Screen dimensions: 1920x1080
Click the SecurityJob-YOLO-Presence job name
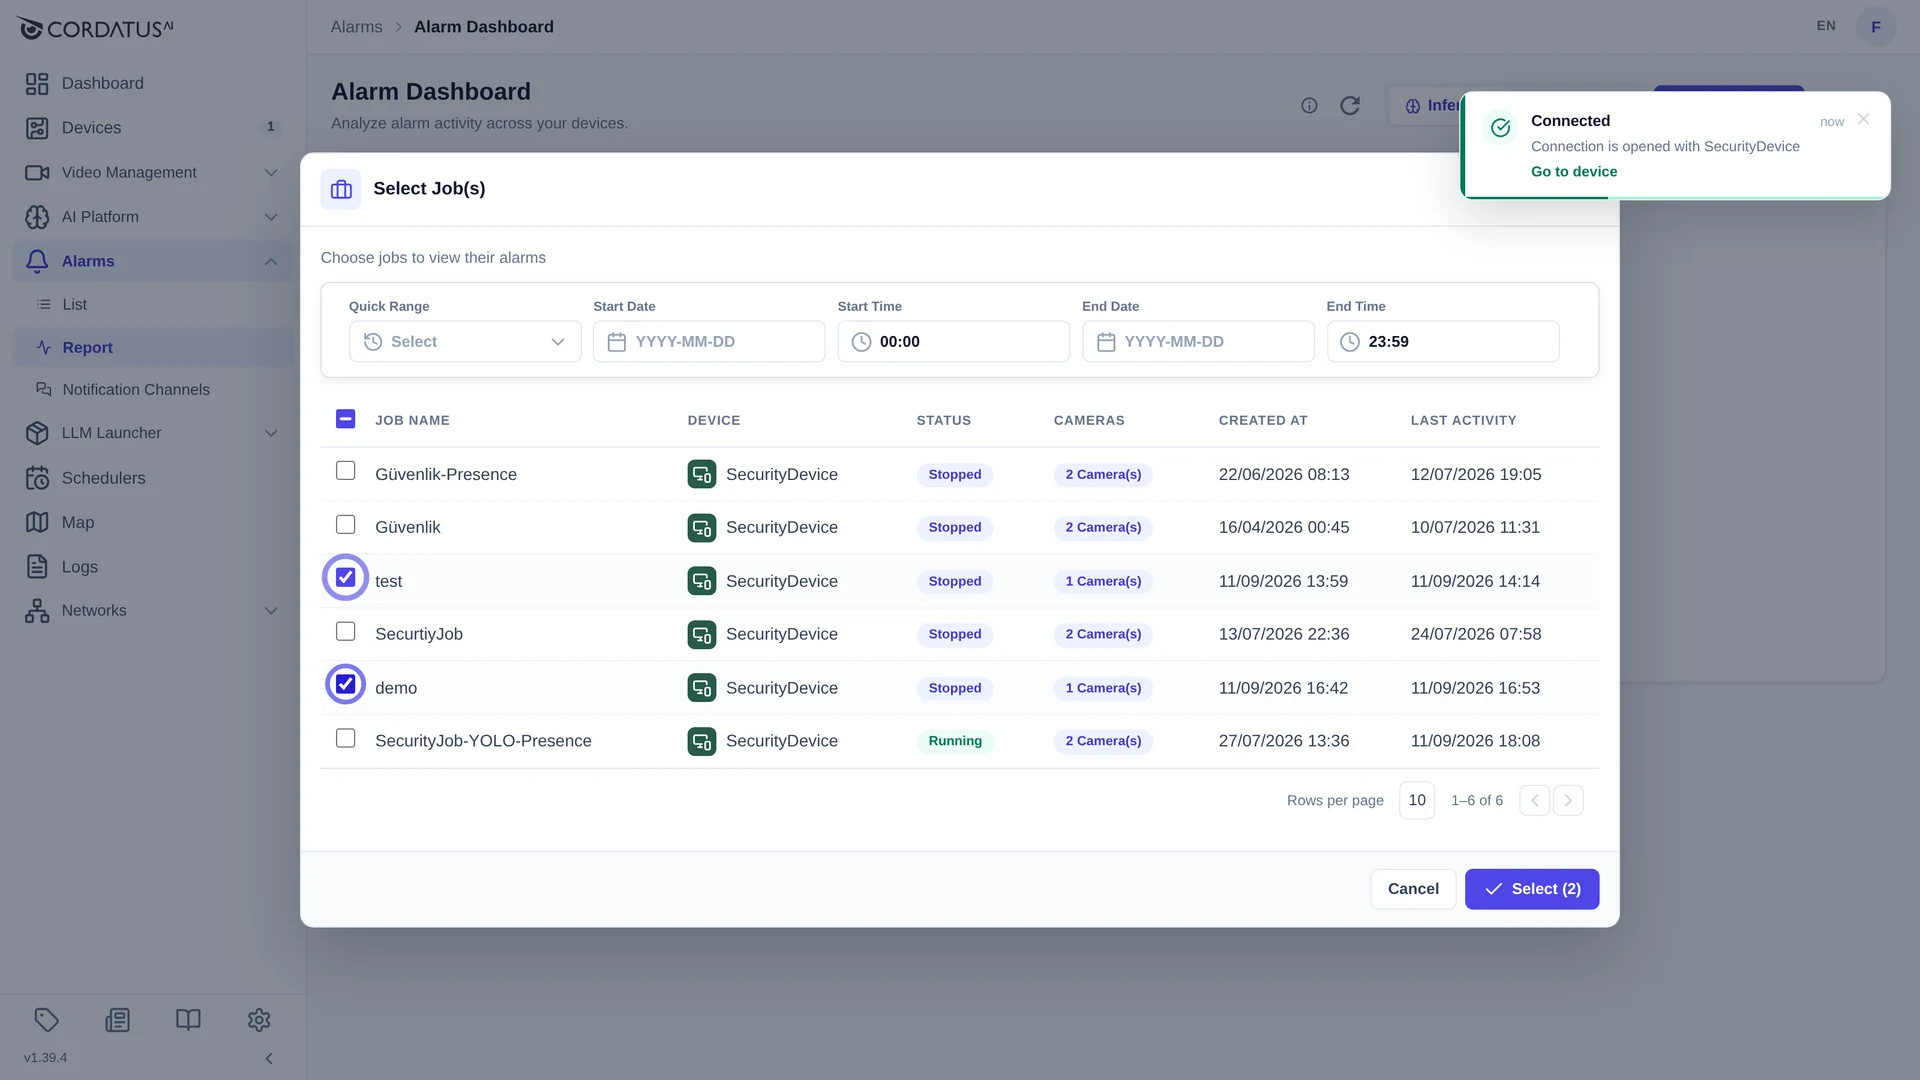pyautogui.click(x=483, y=741)
